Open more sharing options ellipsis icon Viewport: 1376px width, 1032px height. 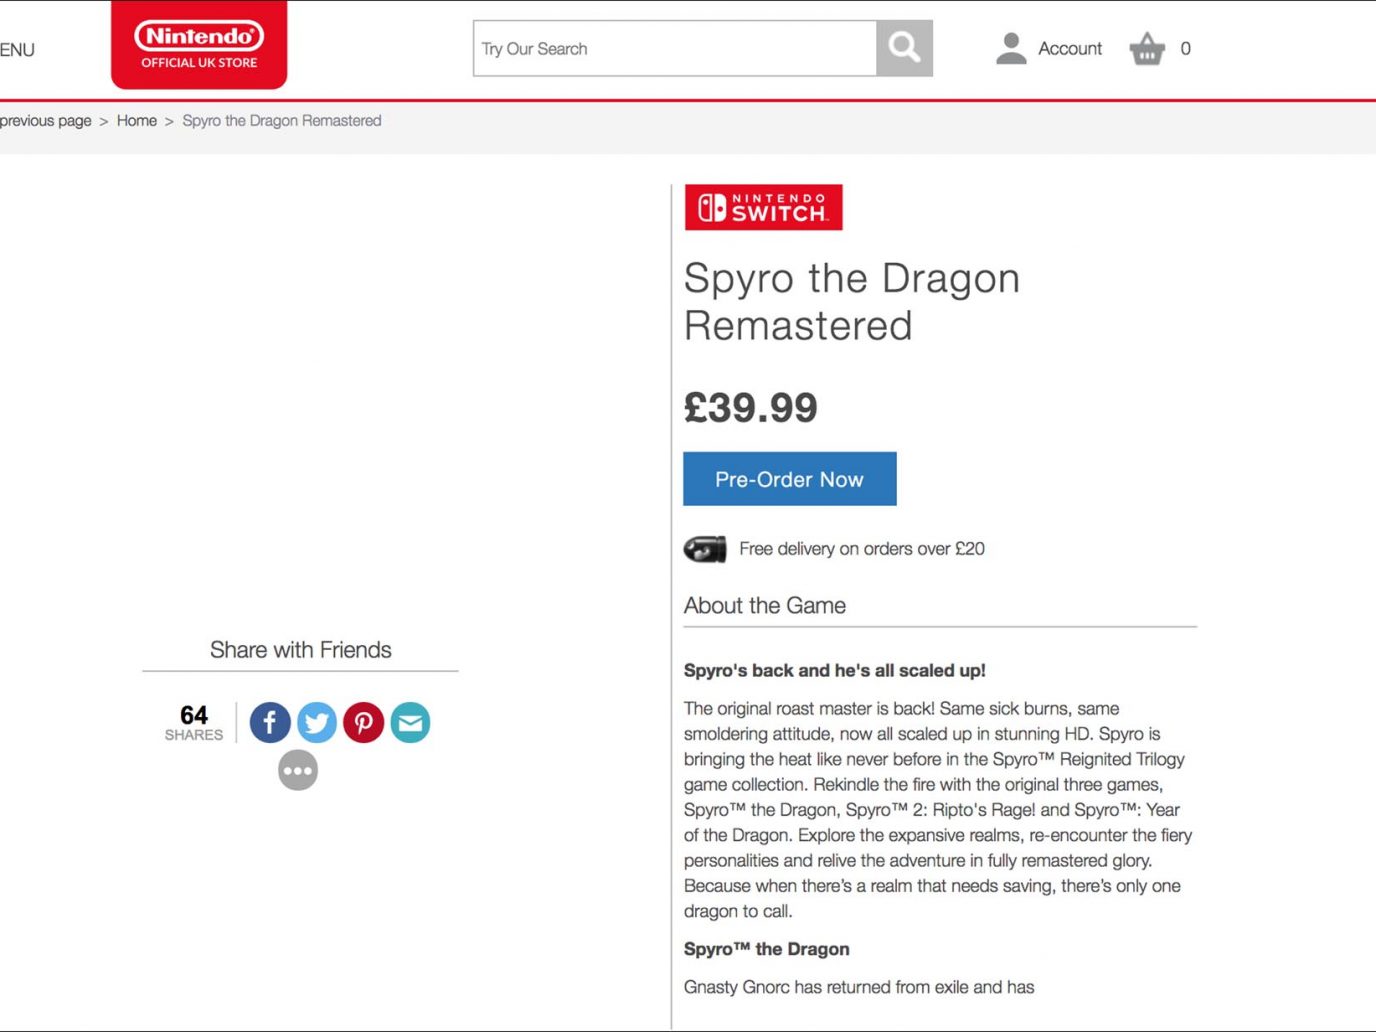click(298, 770)
